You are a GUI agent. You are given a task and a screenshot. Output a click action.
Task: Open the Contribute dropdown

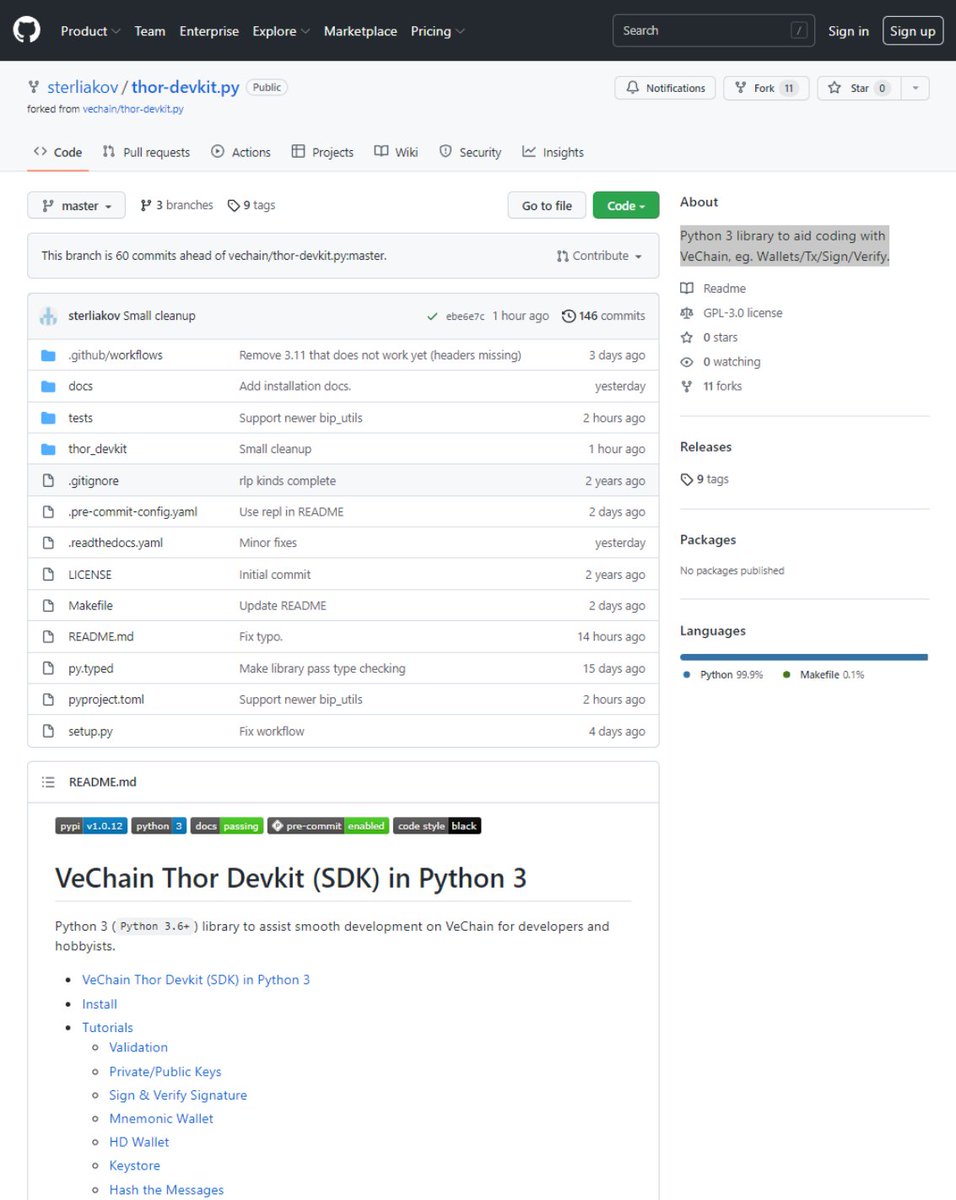600,256
